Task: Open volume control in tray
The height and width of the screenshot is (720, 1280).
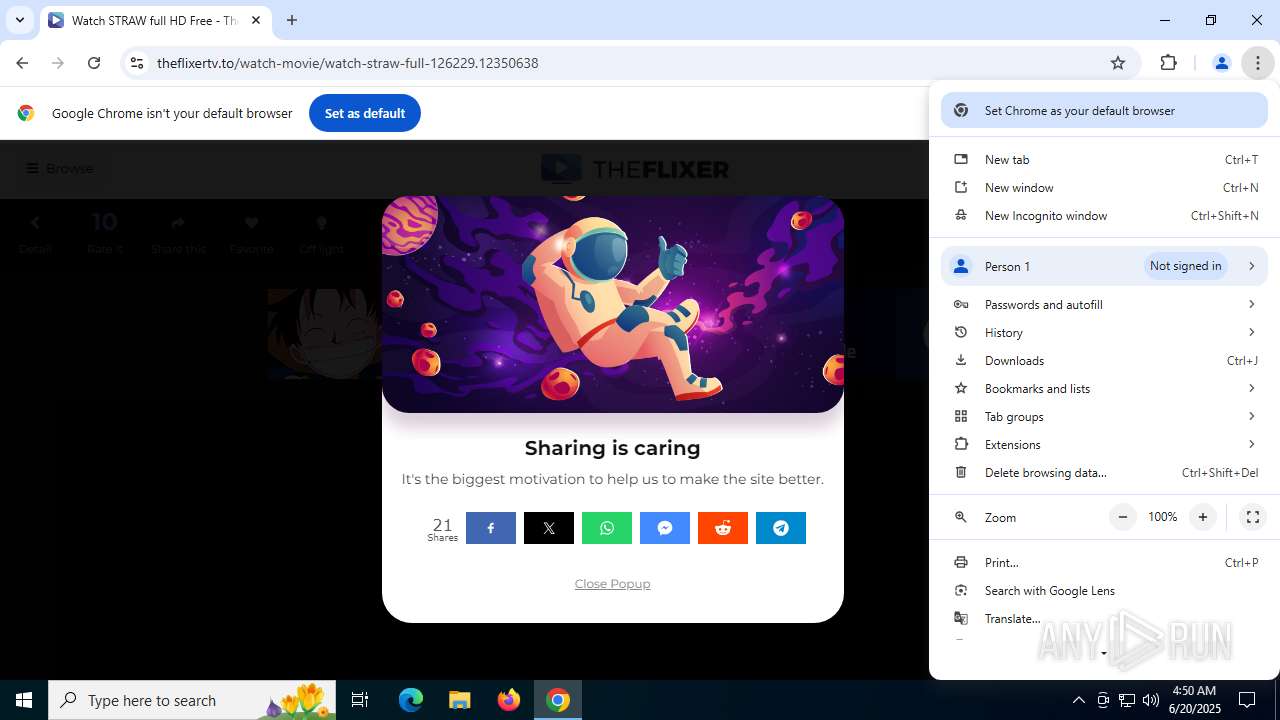Action: 1151,700
